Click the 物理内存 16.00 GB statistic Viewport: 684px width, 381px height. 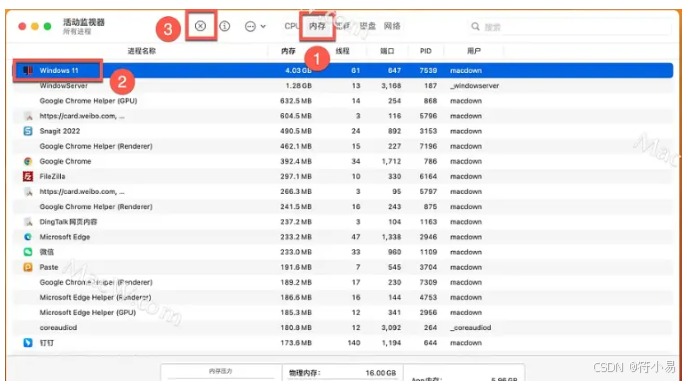[342, 373]
